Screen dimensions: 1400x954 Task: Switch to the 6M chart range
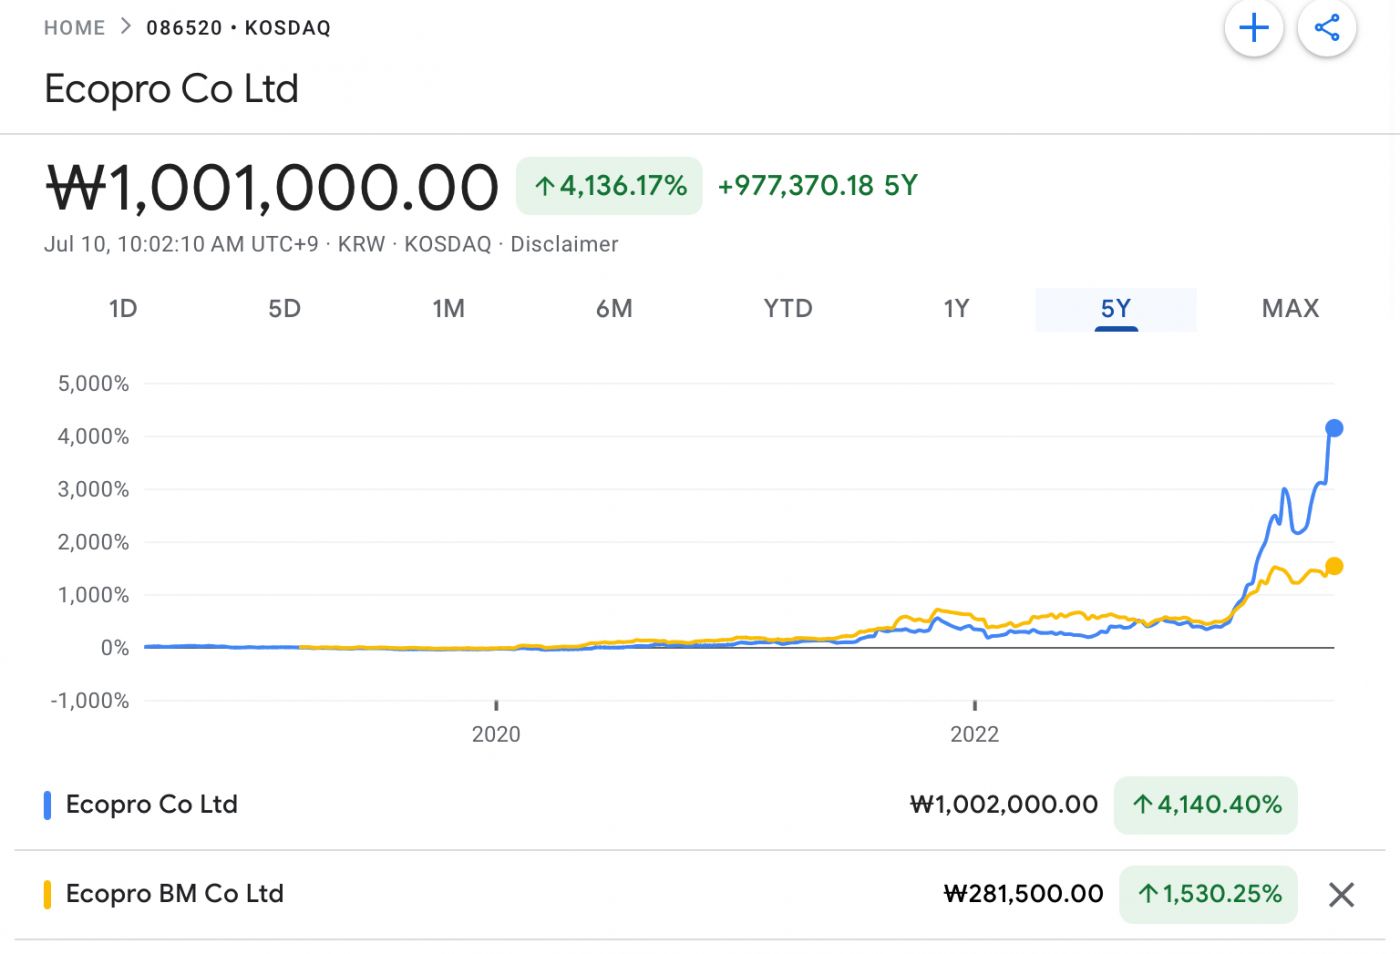pos(614,308)
